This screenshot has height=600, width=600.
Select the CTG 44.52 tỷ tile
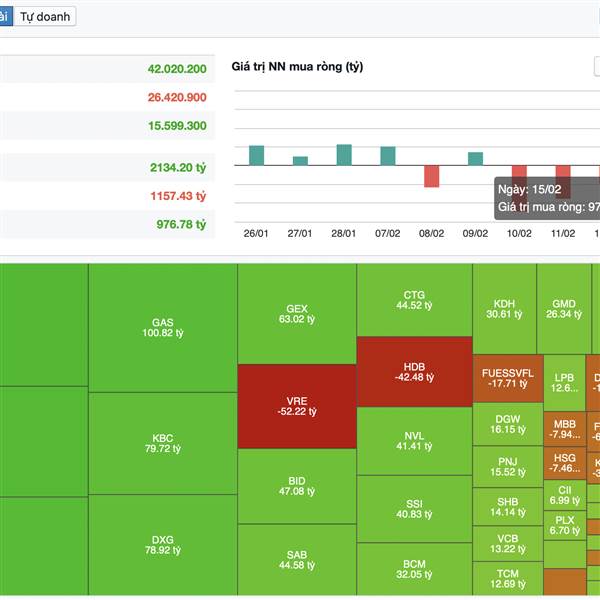(x=414, y=300)
